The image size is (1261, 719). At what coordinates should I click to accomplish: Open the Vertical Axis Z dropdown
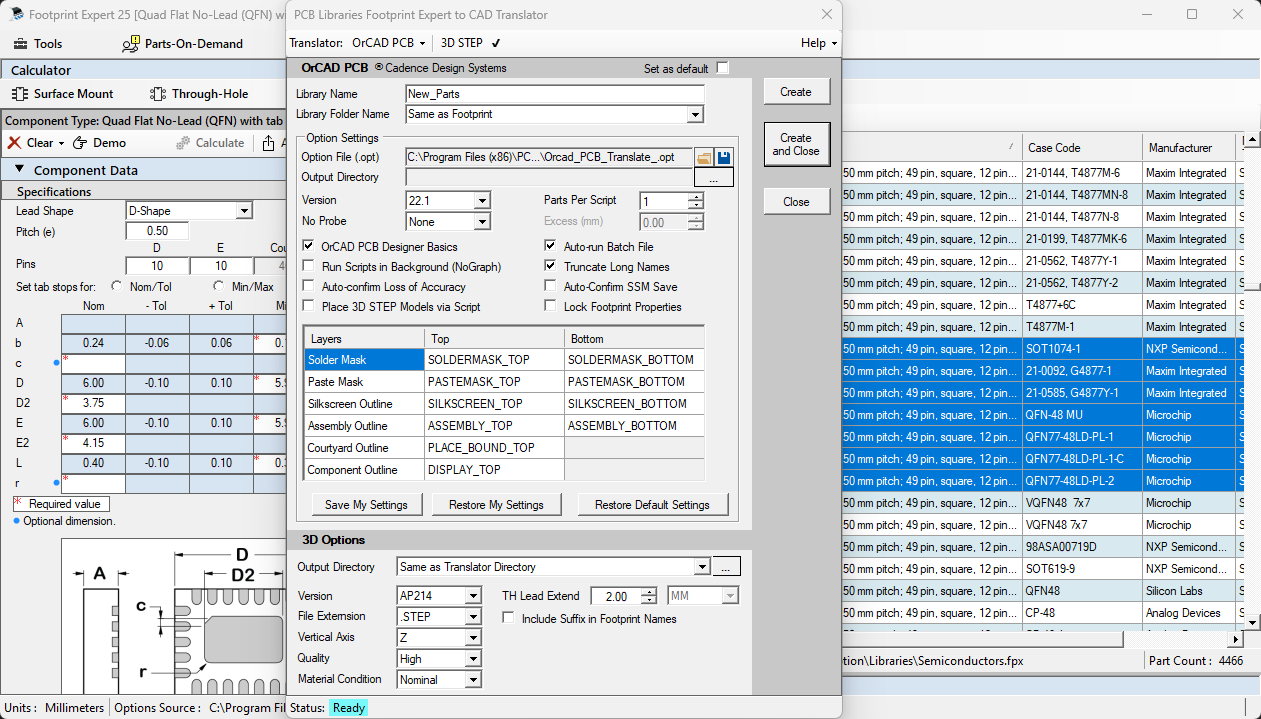(473, 638)
